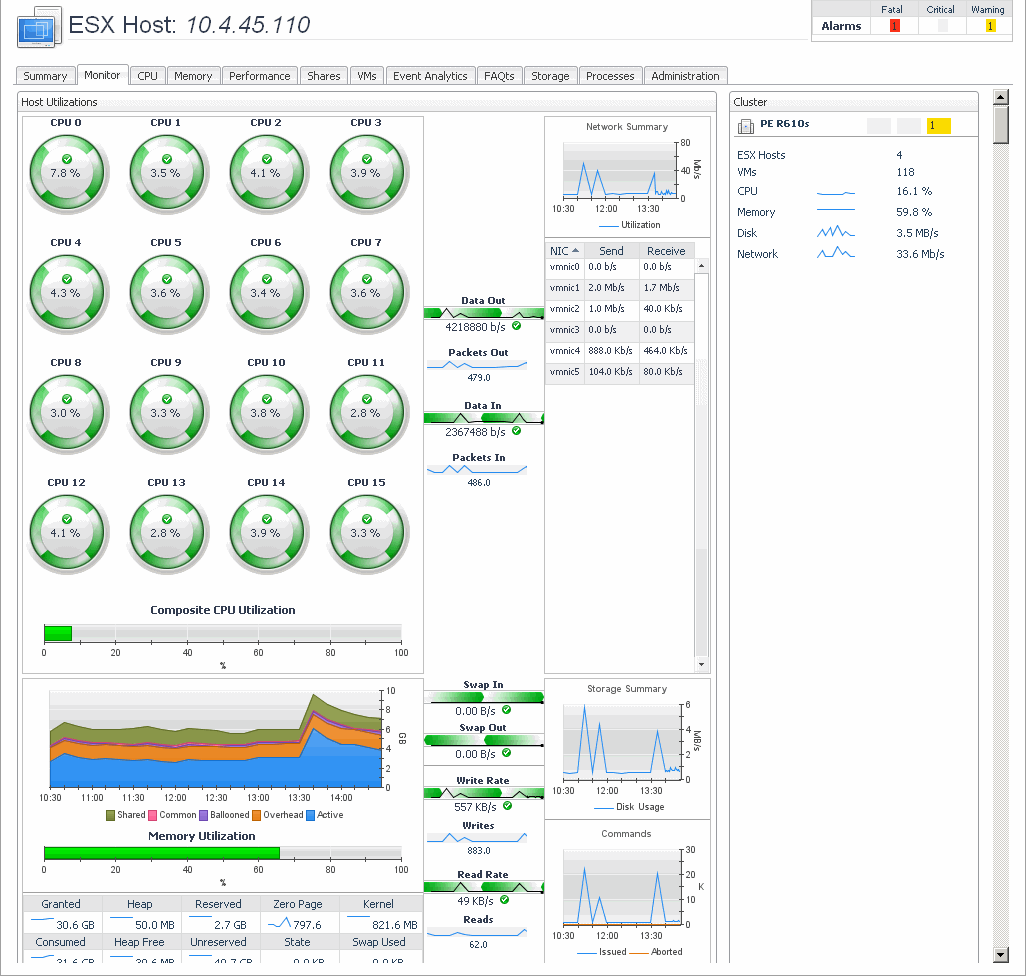1026x976 pixels.
Task: Click the CPU 7 utilization gauge
Action: pyautogui.click(x=366, y=293)
